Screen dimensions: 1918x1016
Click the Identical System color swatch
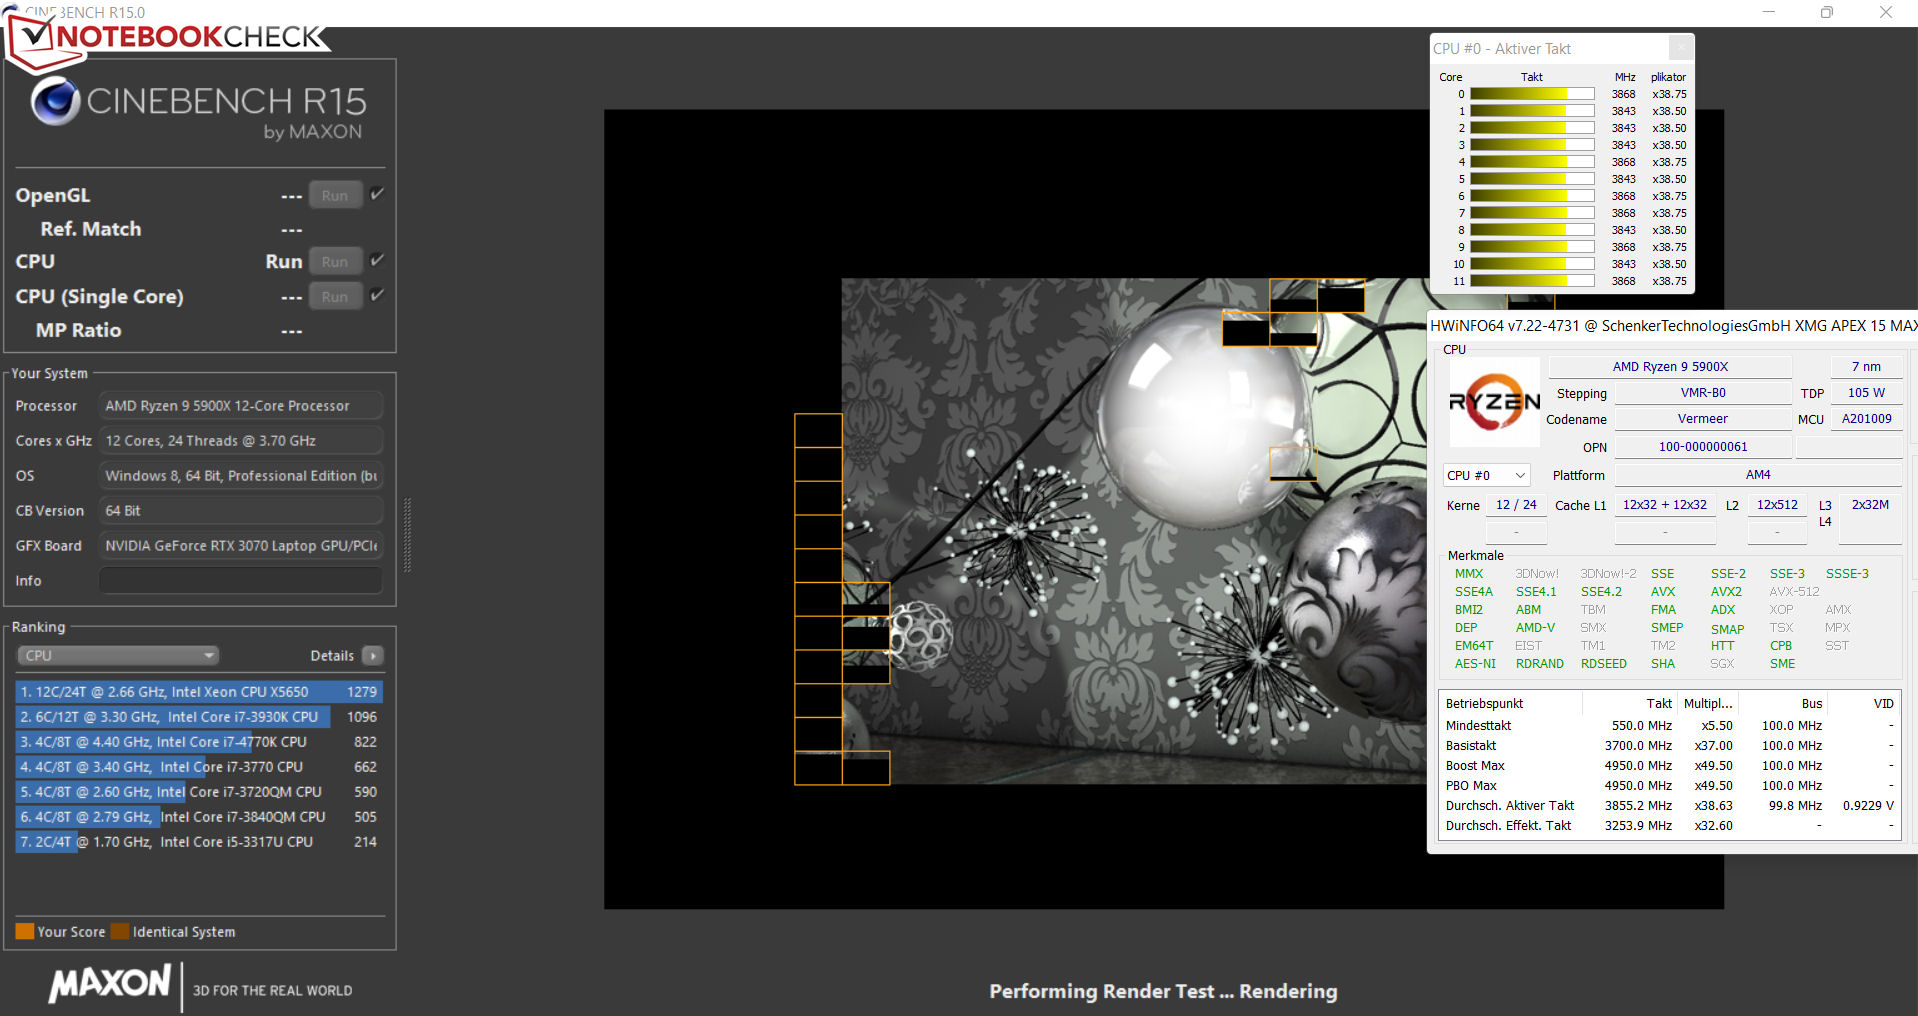[120, 931]
